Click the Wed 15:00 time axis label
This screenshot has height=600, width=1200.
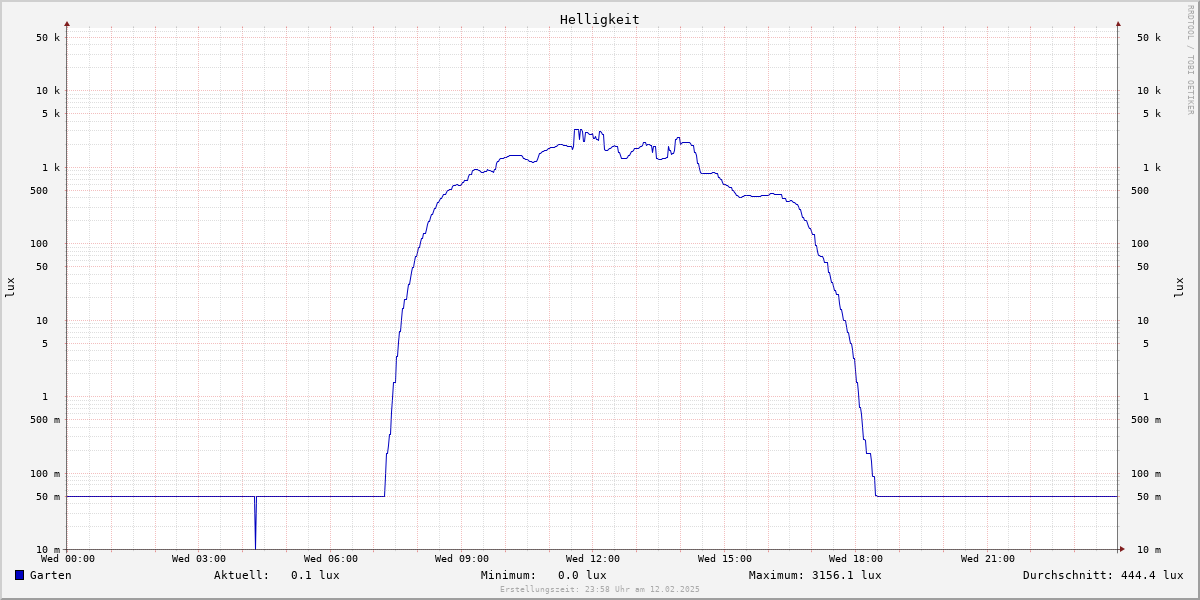725,559
